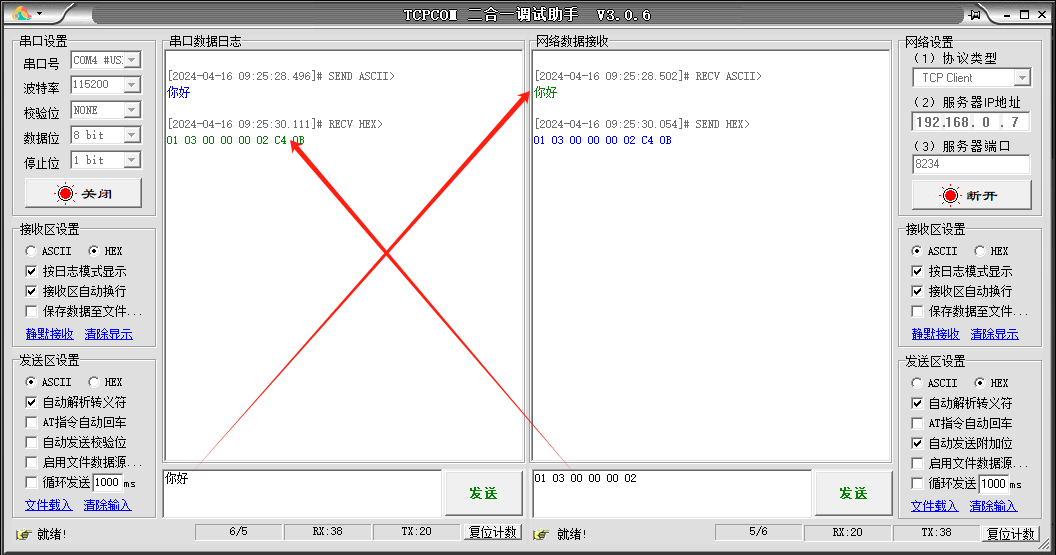Screen dimensions: 1056x555
Task: Edit network loop interval 1000 ms field
Action: pos(993,484)
